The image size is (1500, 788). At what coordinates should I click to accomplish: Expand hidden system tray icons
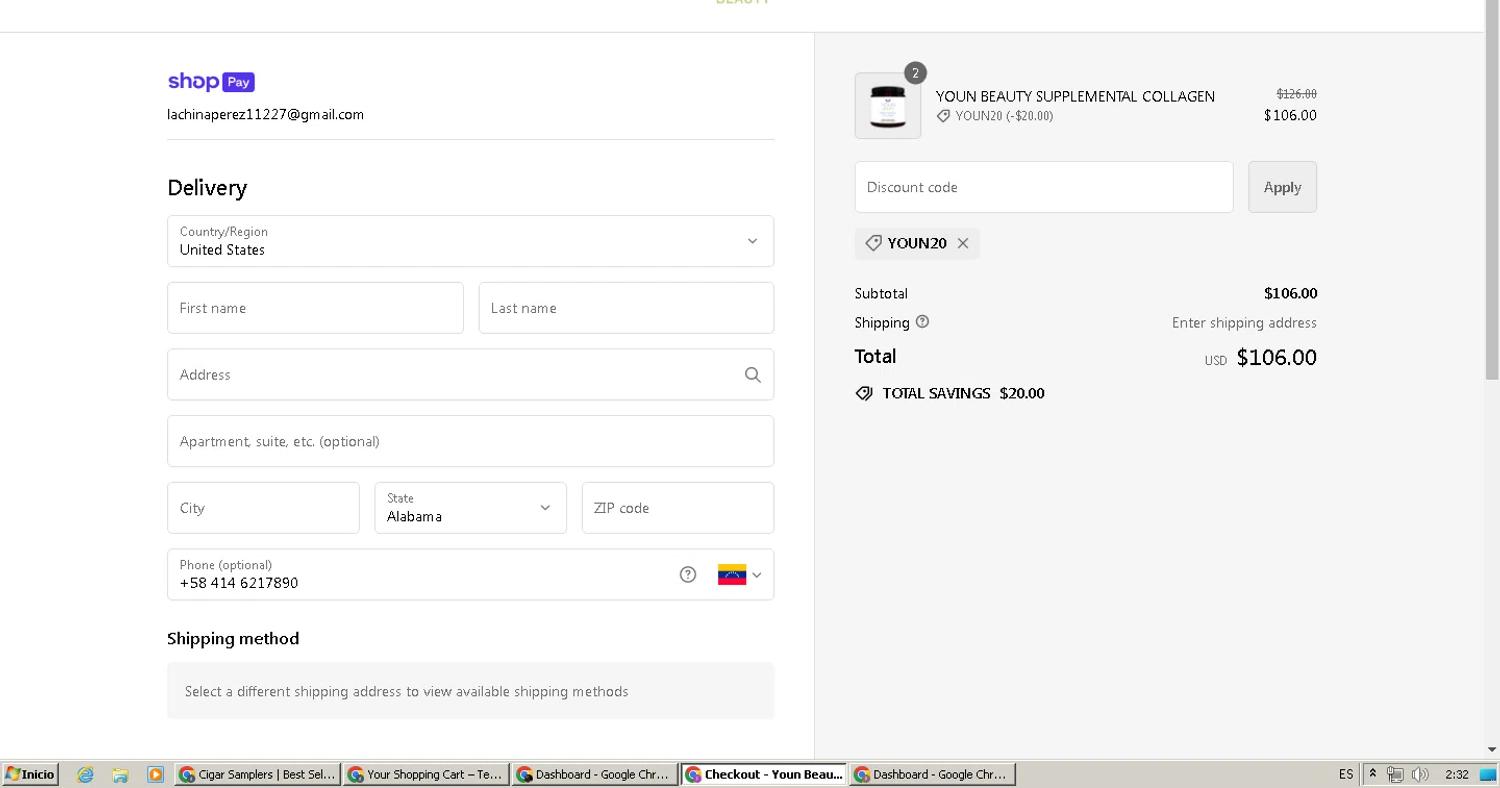coord(1373,774)
